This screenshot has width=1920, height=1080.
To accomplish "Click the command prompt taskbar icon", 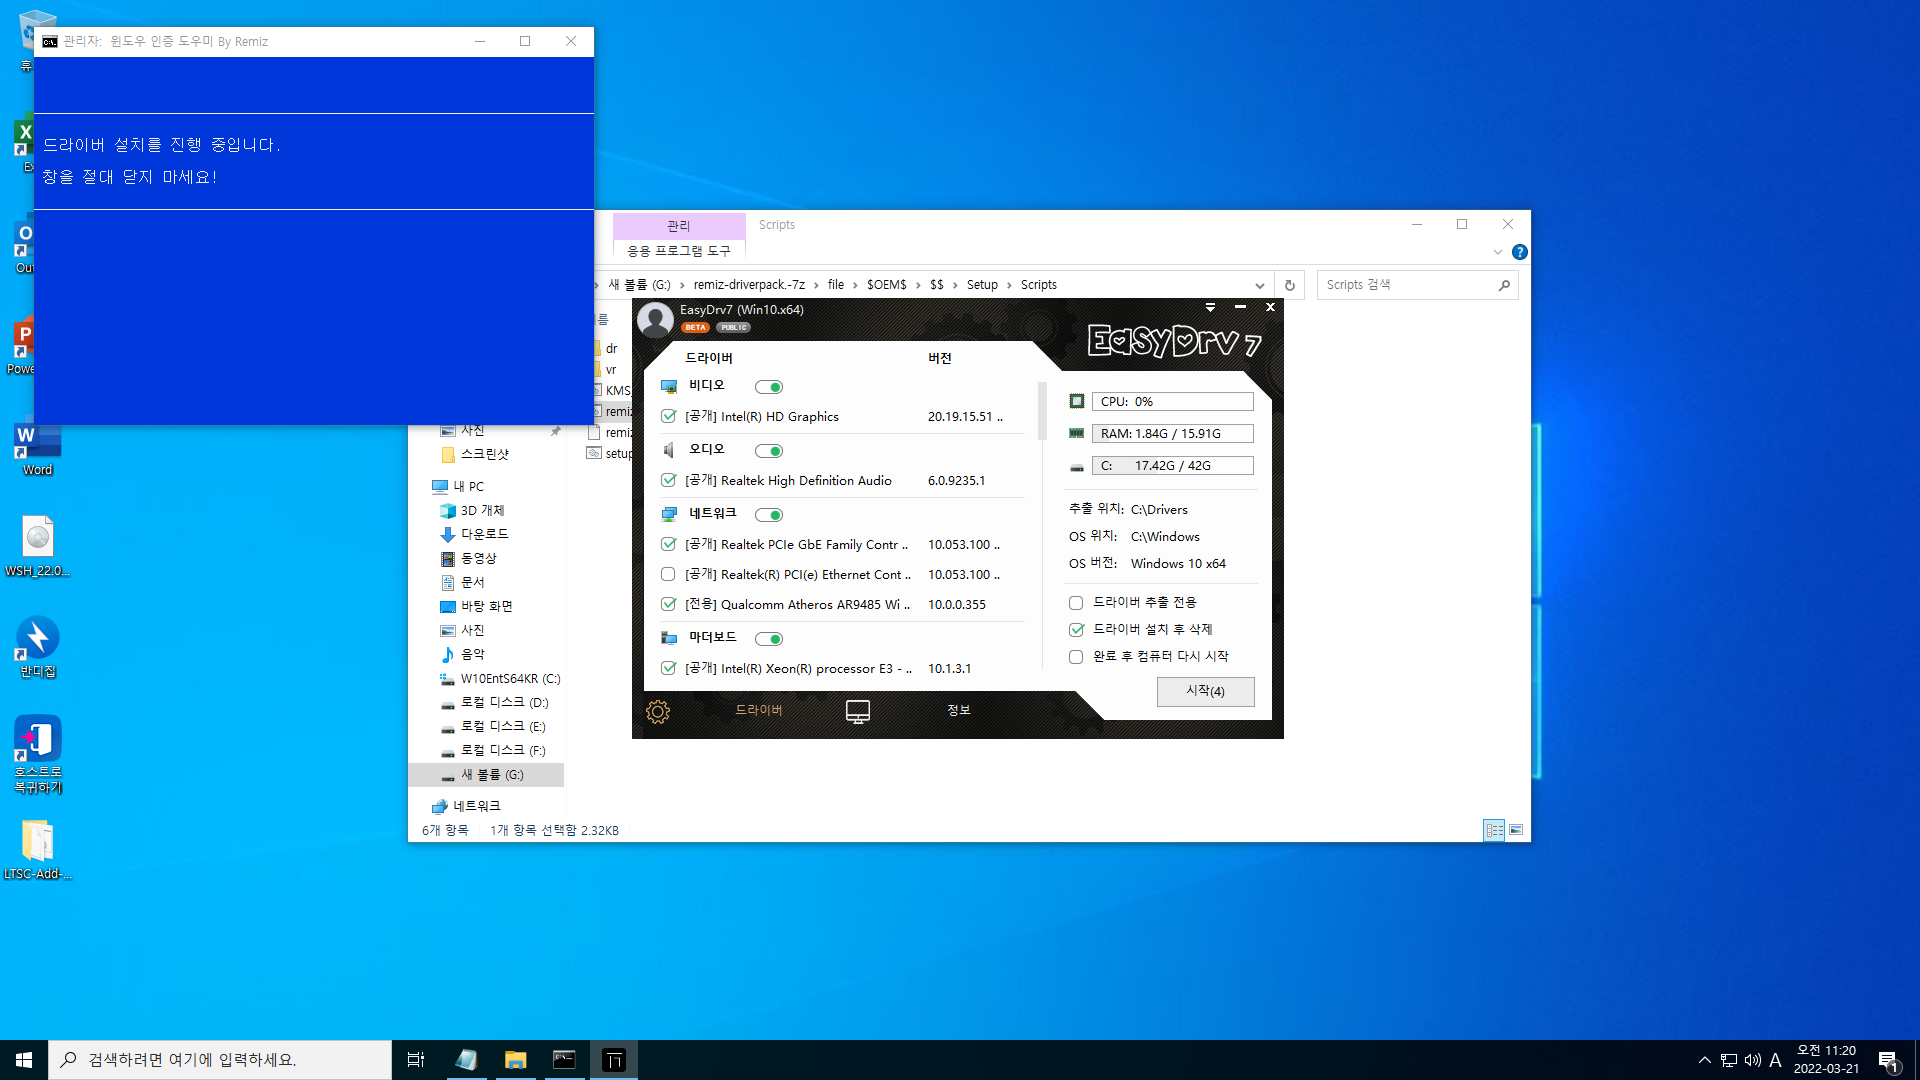I will pyautogui.click(x=564, y=1060).
